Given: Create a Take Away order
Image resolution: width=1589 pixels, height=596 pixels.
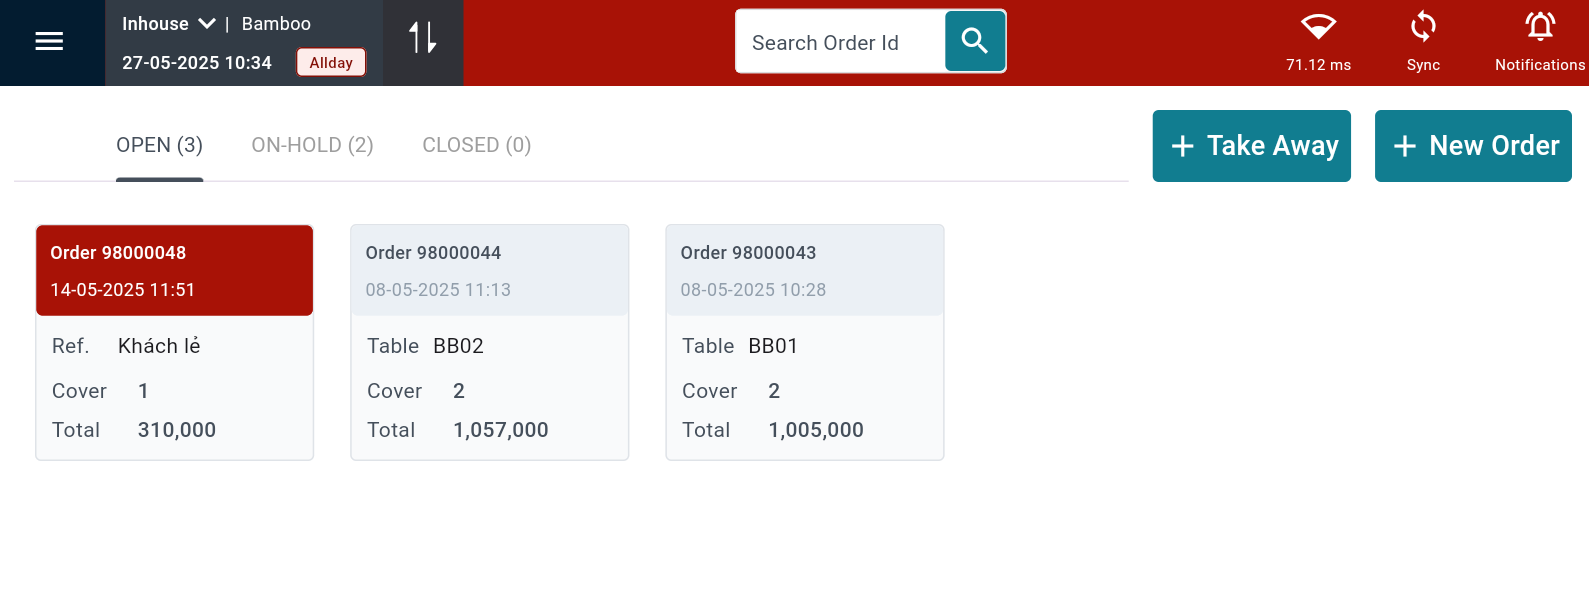Looking at the screenshot, I should (x=1271, y=146).
